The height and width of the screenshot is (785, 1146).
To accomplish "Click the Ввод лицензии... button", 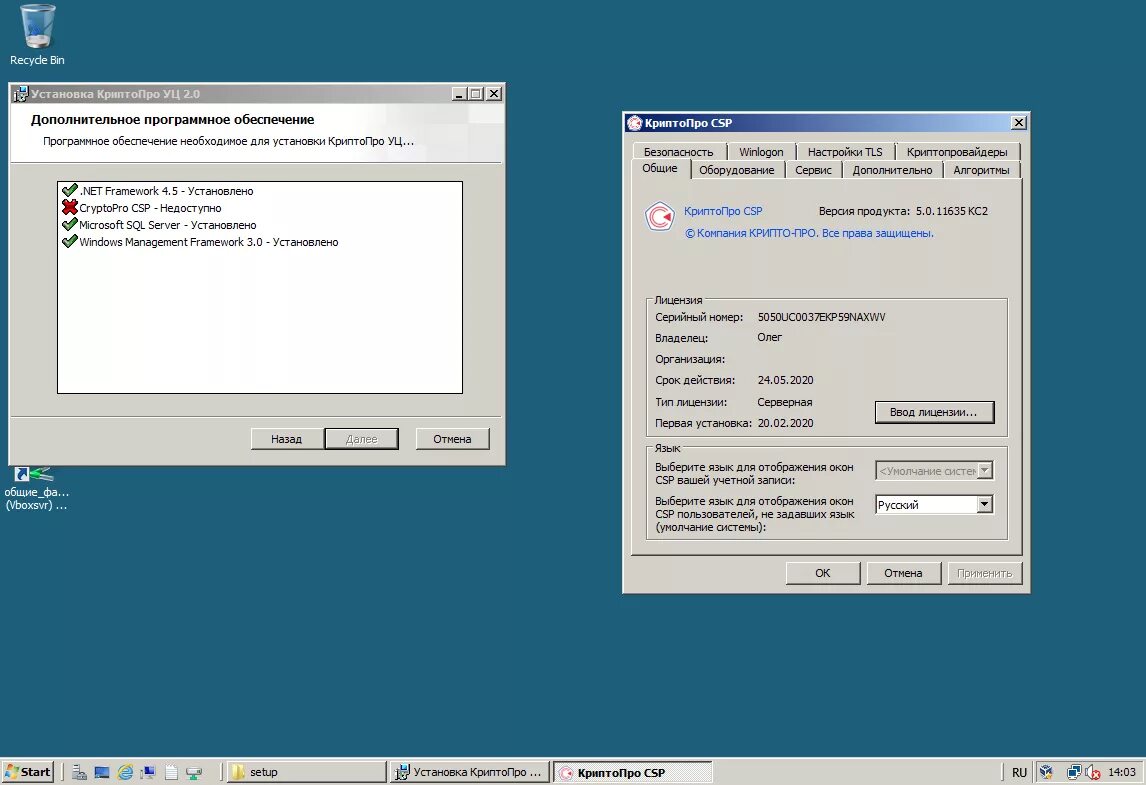I will 934,412.
